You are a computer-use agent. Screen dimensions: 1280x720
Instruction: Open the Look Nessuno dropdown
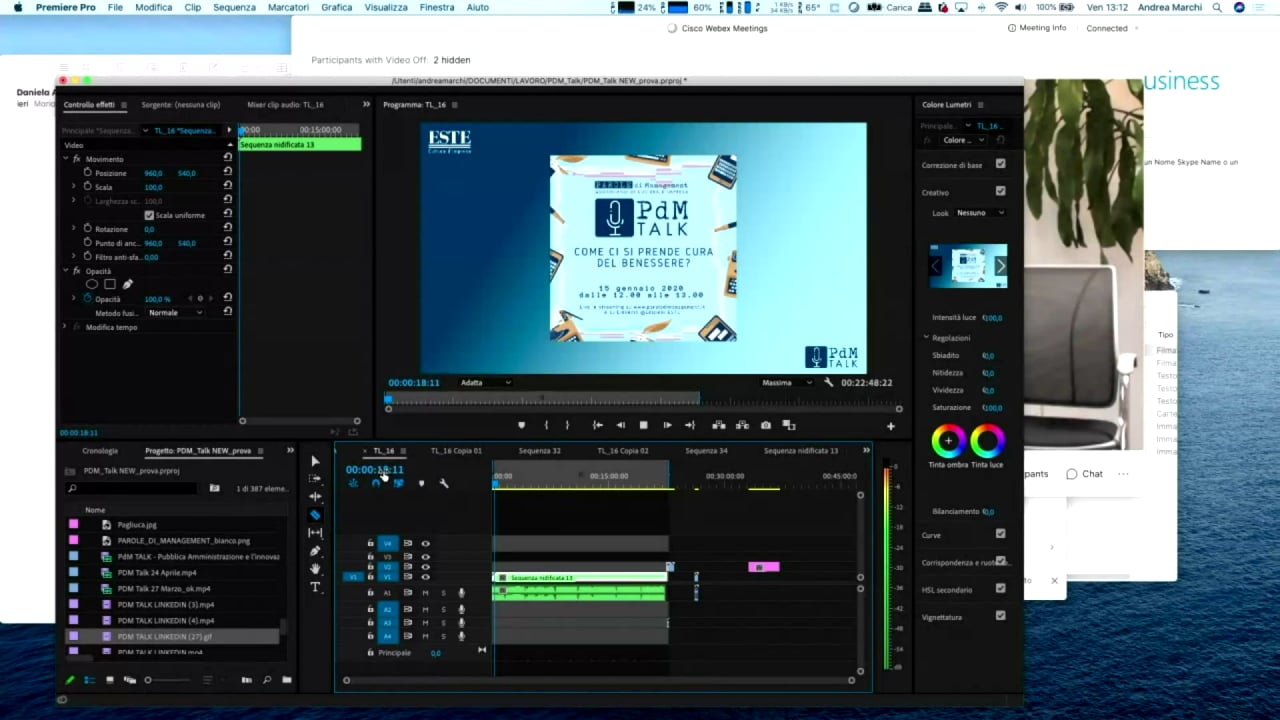pyautogui.click(x=980, y=213)
